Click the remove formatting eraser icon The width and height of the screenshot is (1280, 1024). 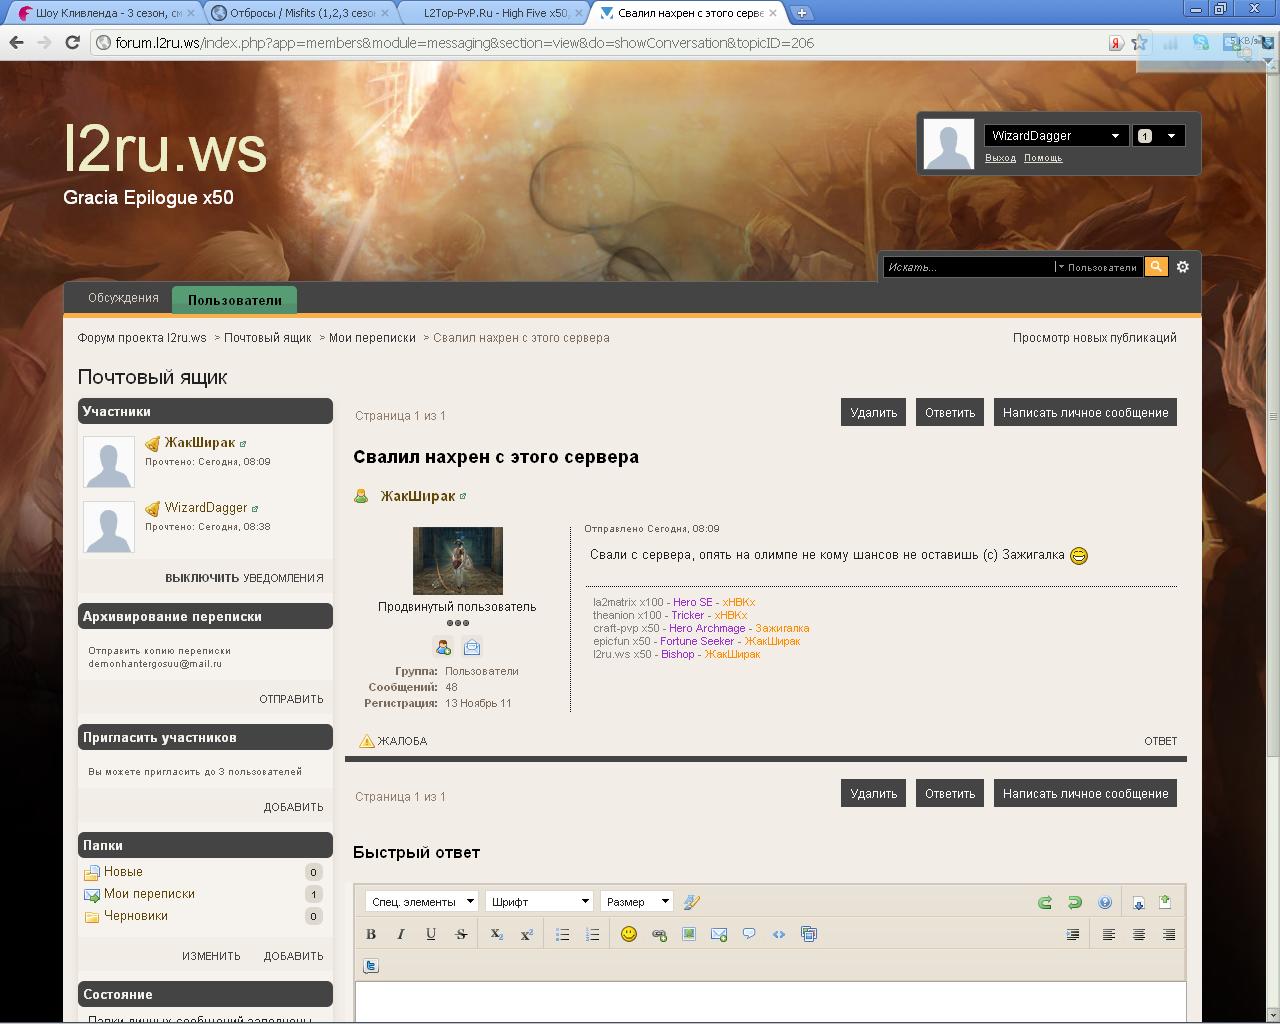point(691,902)
